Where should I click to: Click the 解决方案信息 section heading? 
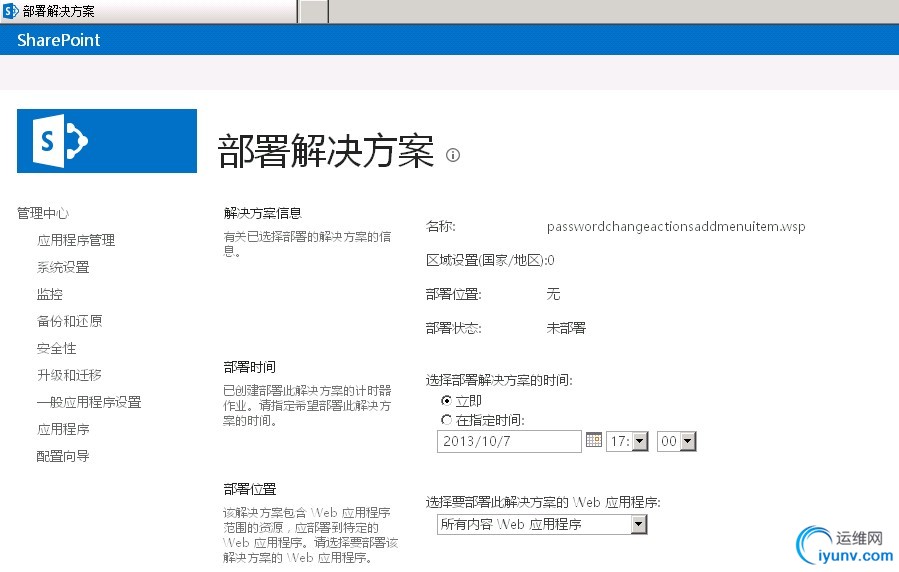(263, 213)
